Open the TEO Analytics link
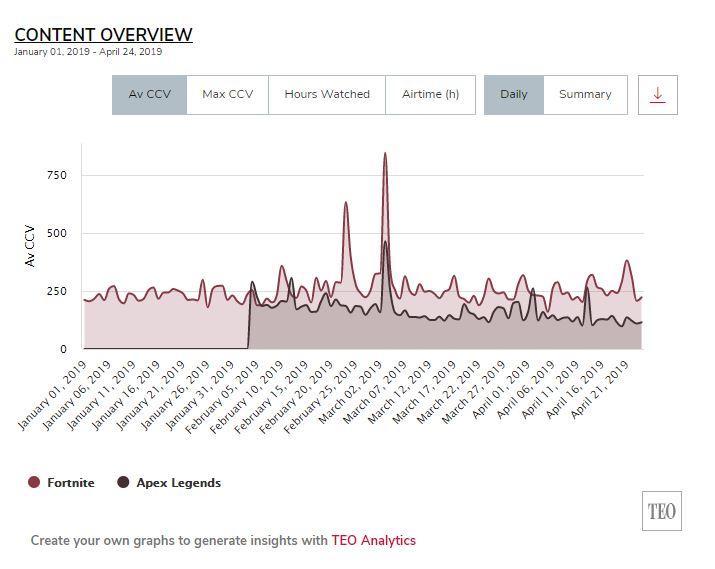This screenshot has width=715, height=569. [x=373, y=540]
